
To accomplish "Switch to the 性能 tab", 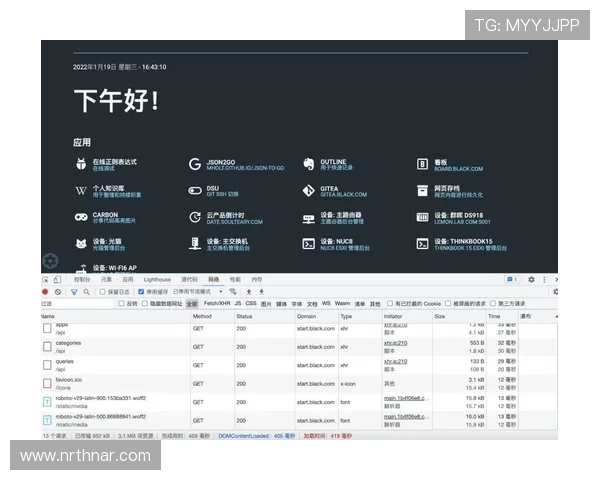I will tap(235, 280).
